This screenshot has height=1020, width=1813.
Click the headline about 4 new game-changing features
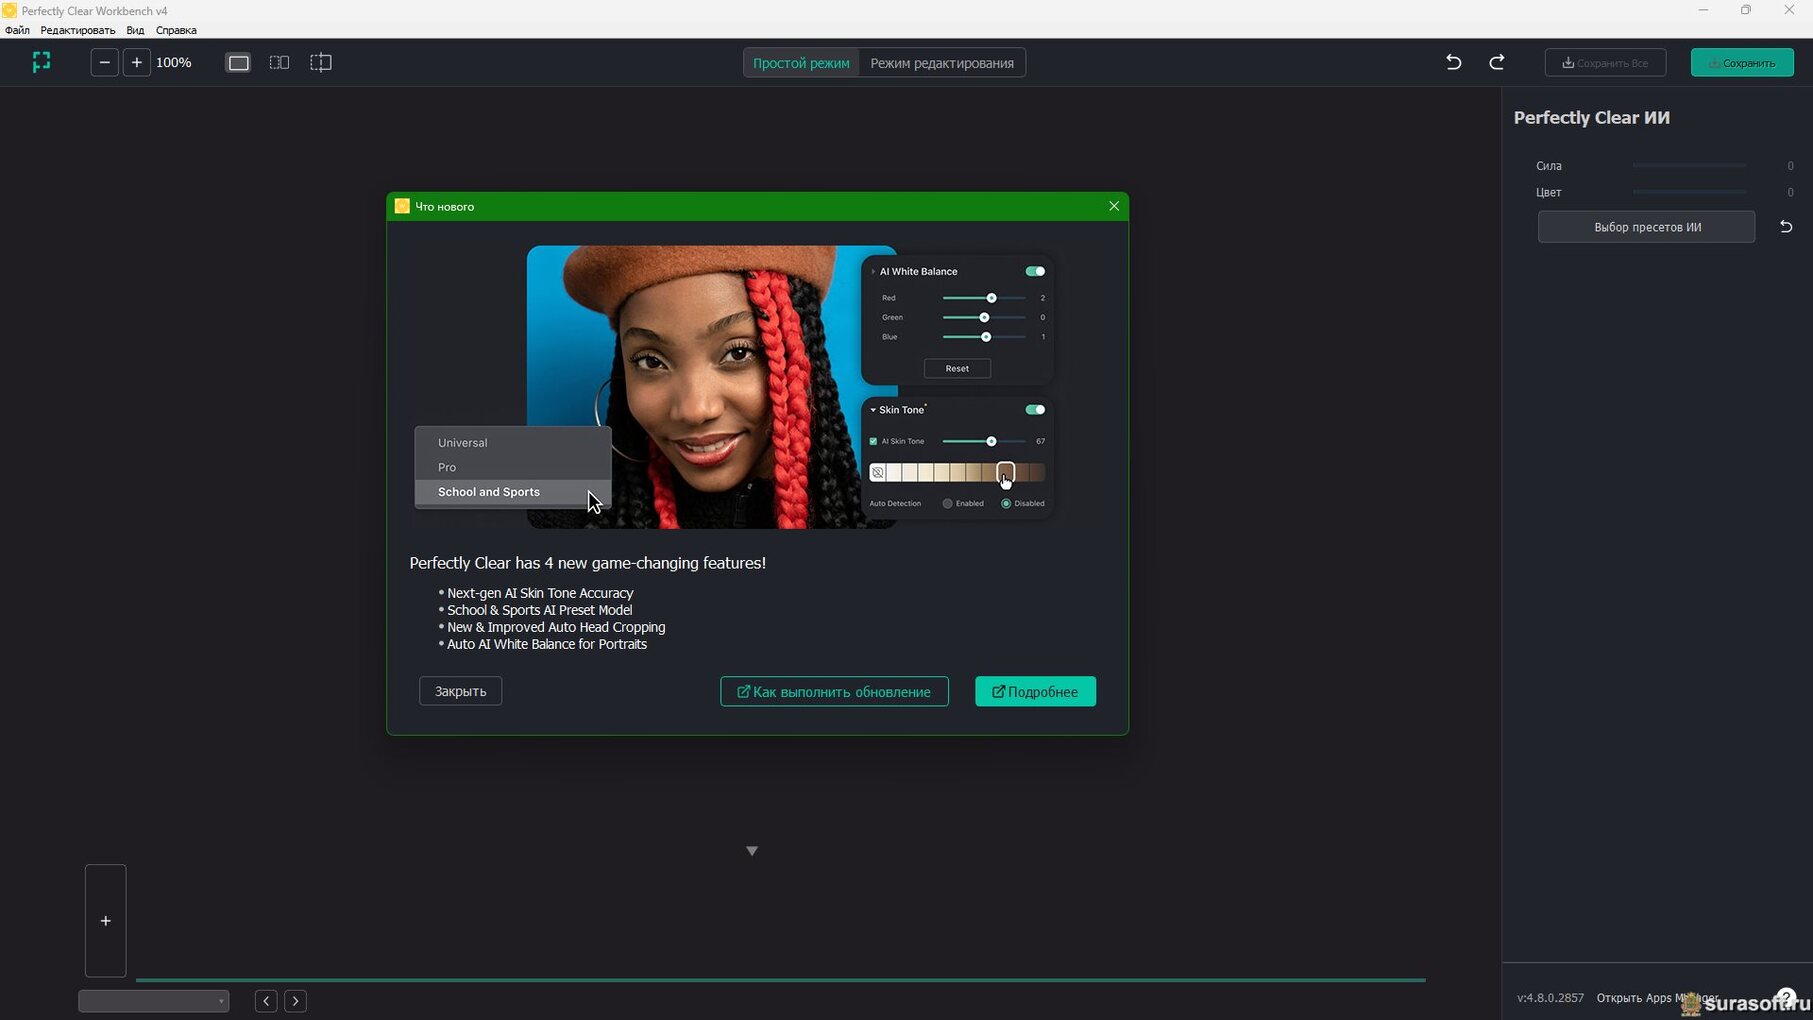(x=587, y=563)
